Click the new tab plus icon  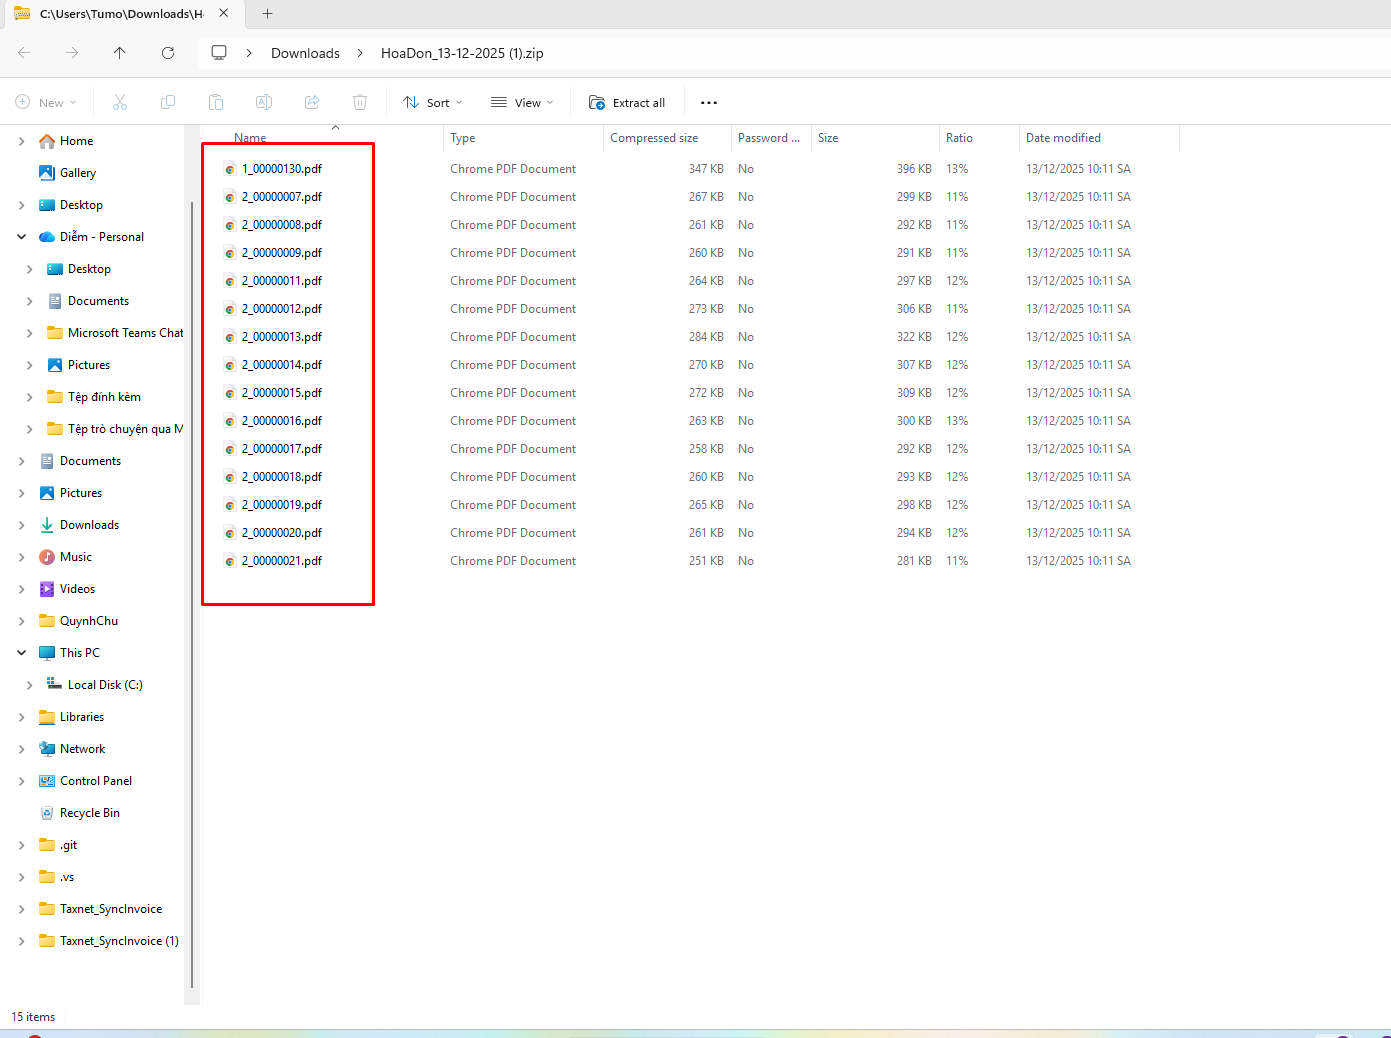pyautogui.click(x=267, y=14)
